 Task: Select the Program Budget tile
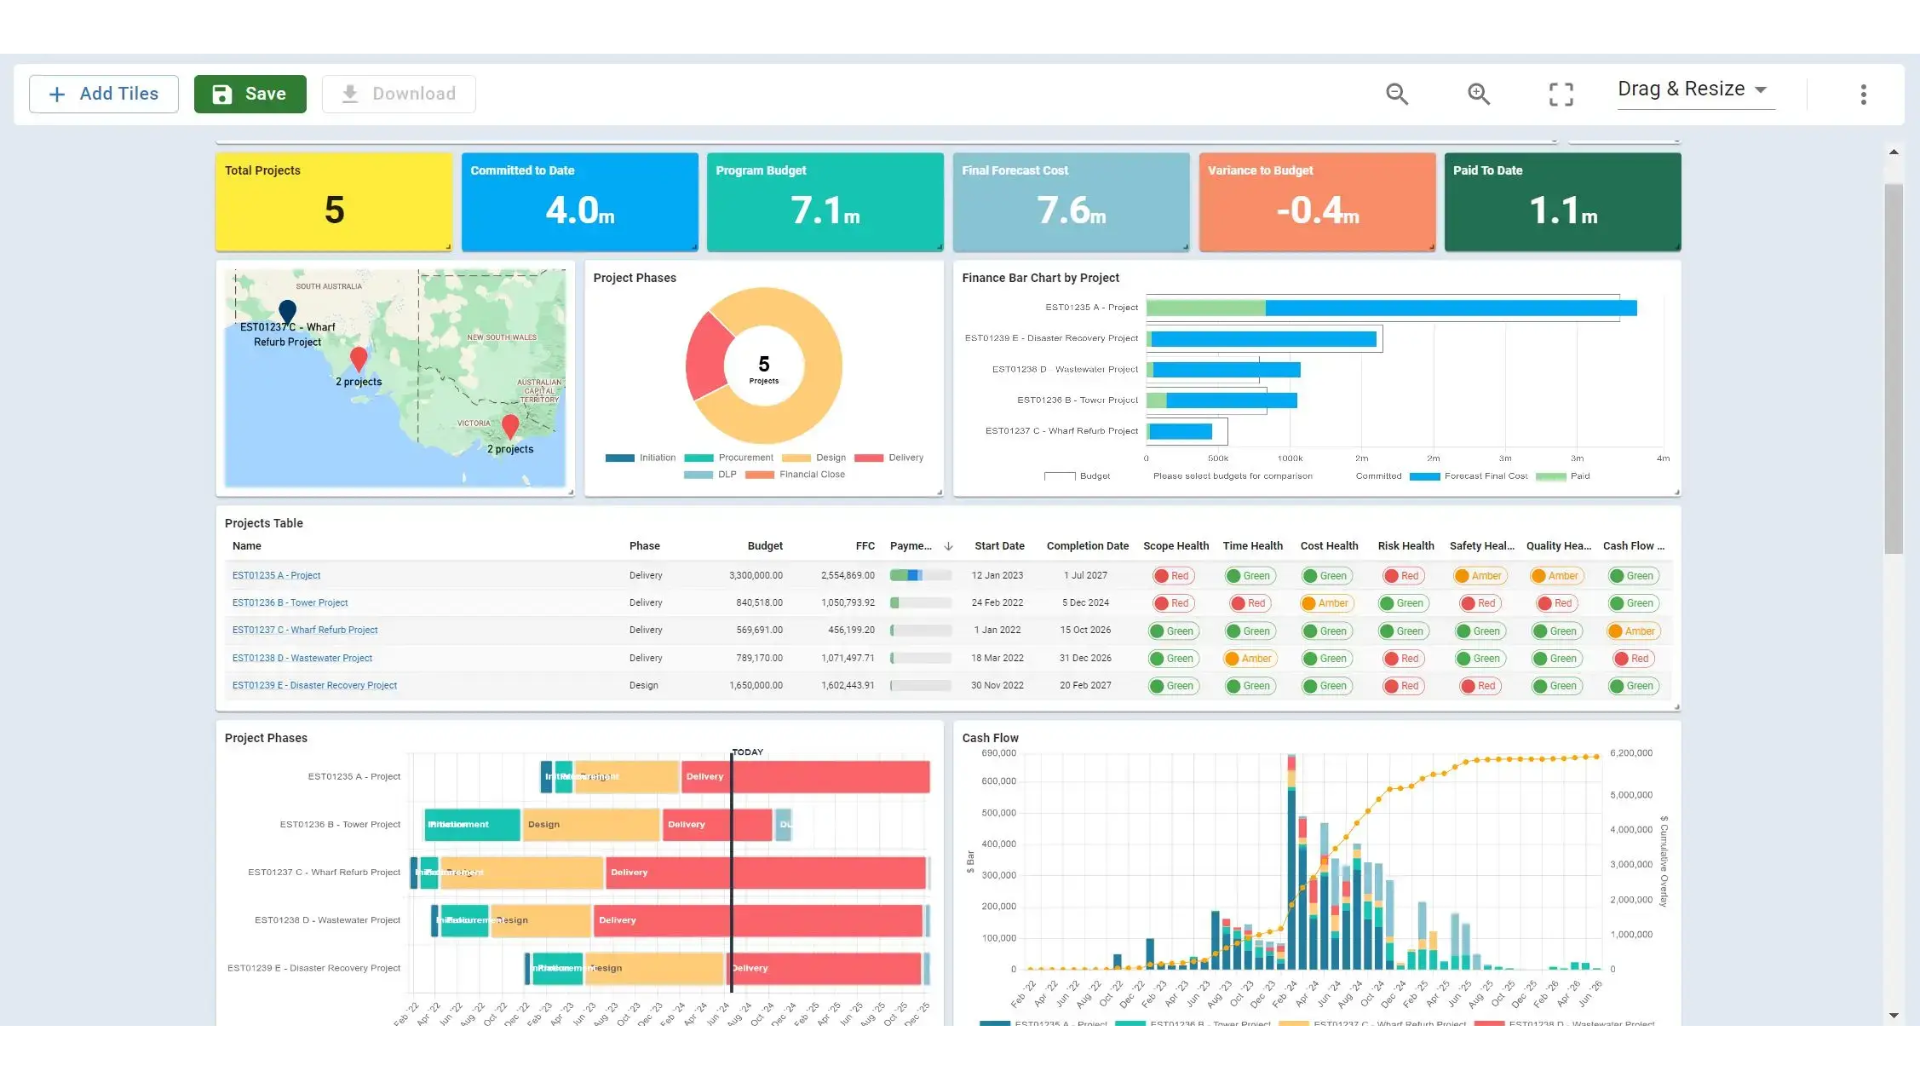tap(825, 201)
